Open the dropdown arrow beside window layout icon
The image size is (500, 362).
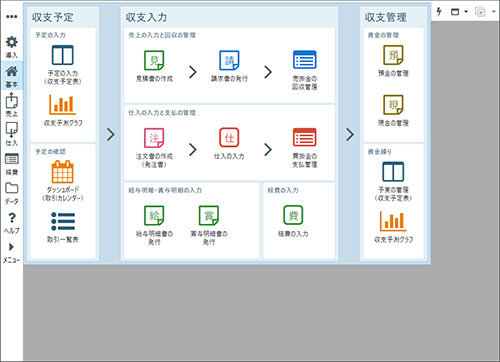click(466, 12)
